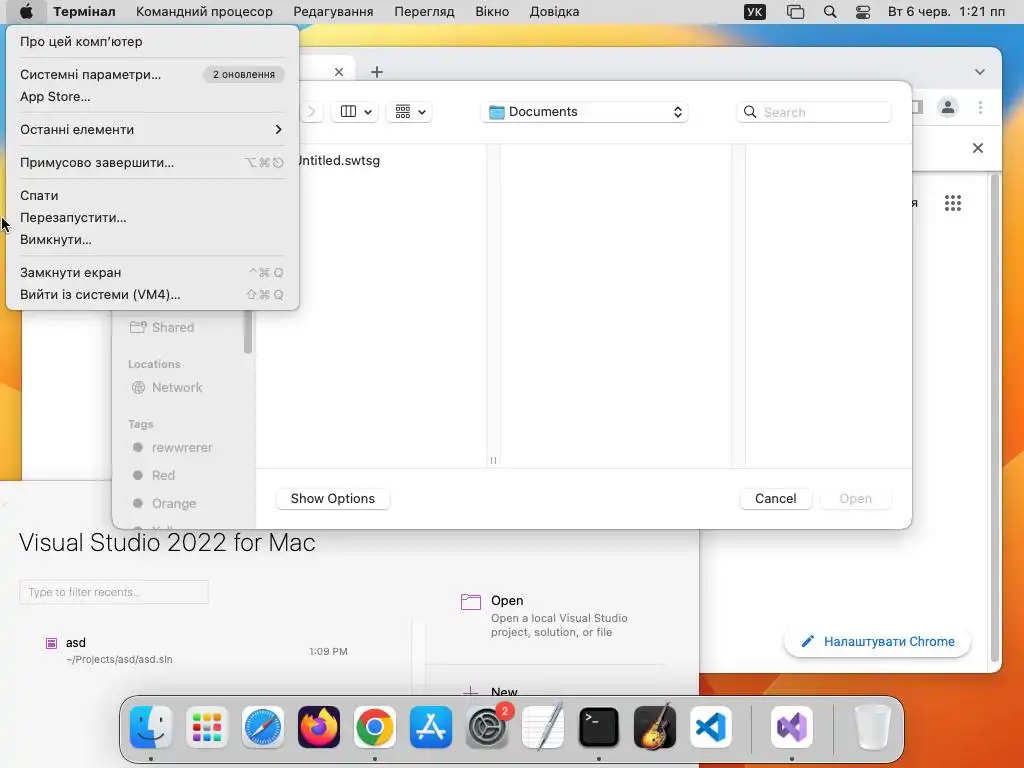1024x768 pixels.
Task: Select Спати menu item
Action: click(x=152, y=195)
